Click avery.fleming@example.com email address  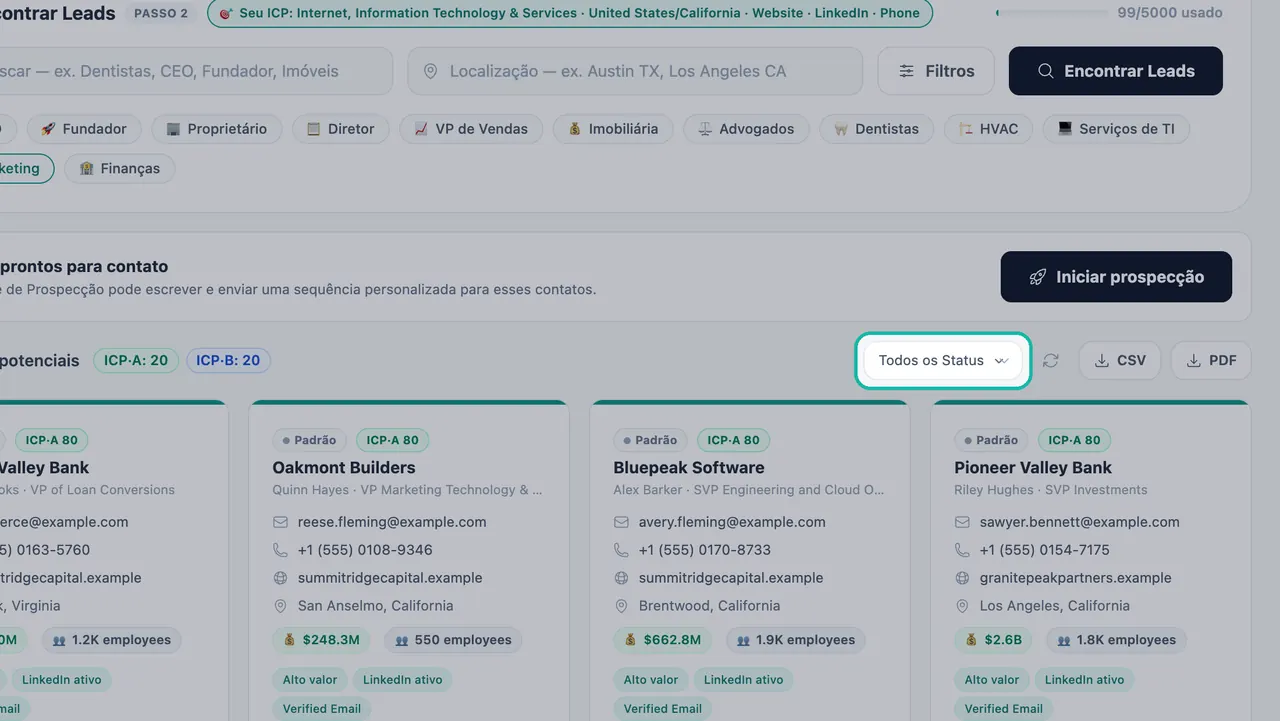pos(732,522)
